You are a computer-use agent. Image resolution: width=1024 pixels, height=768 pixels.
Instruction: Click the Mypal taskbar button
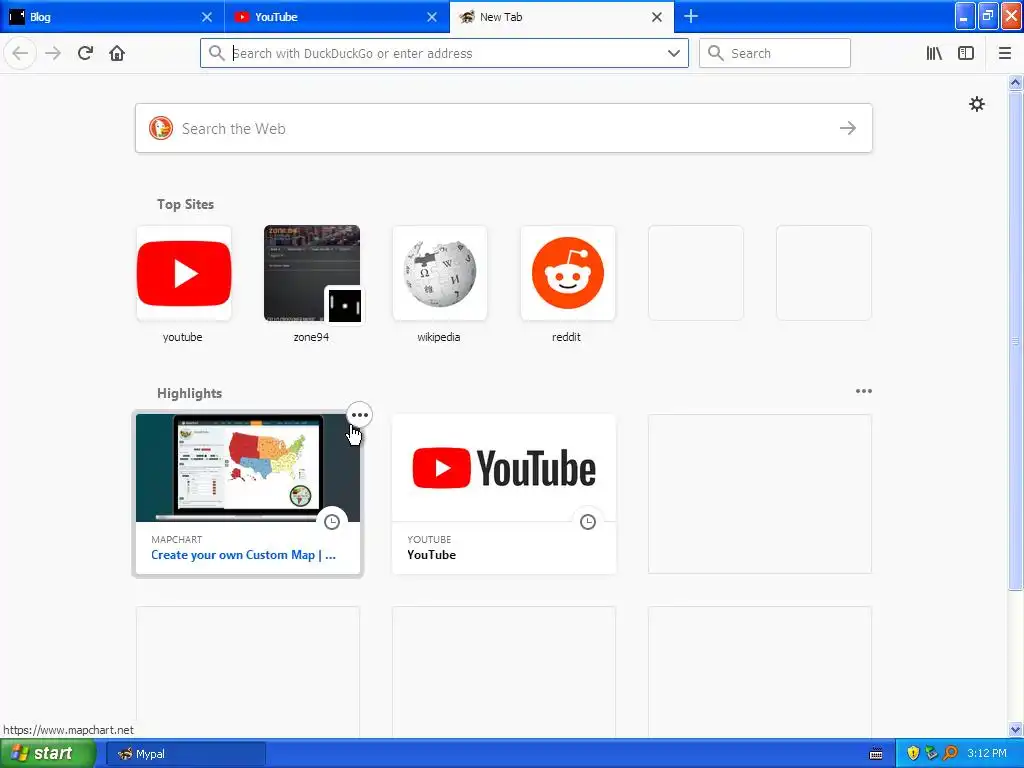click(x=186, y=754)
